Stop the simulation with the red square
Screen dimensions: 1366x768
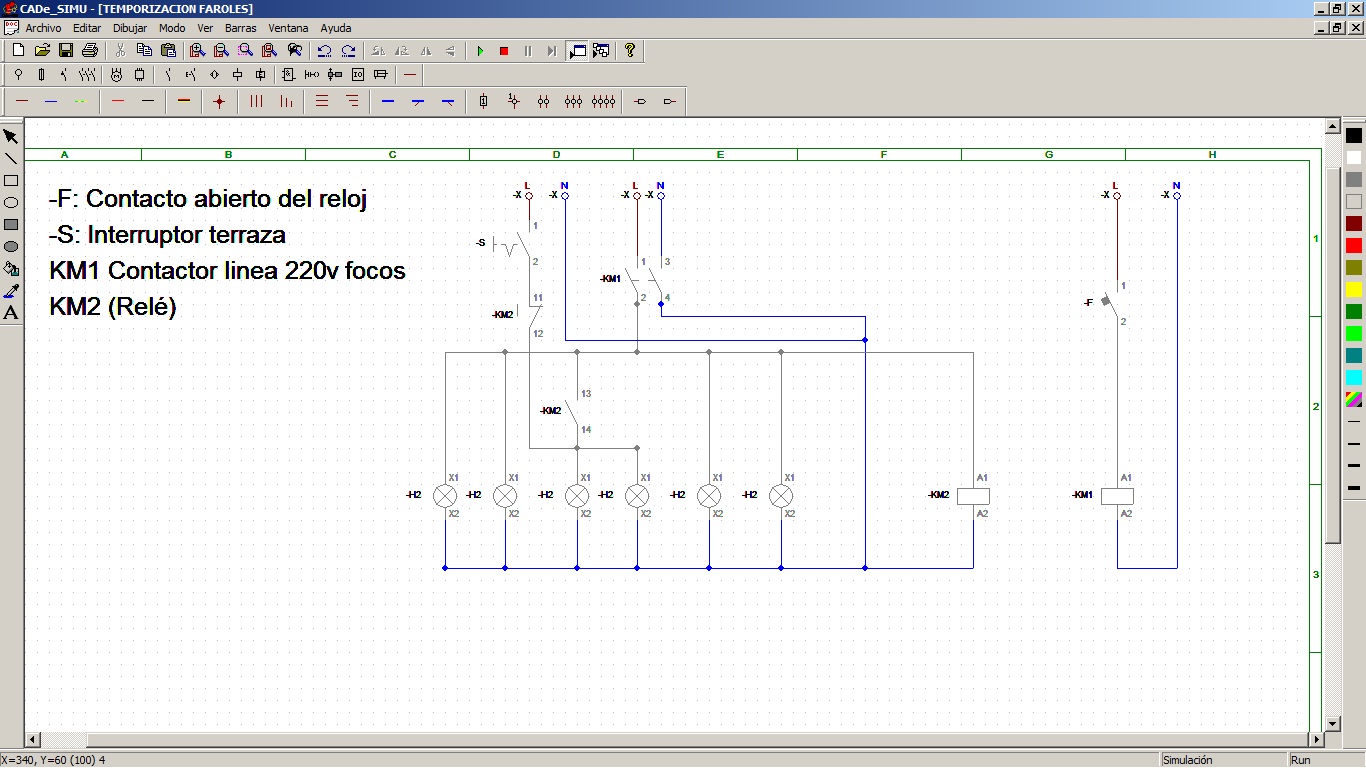coord(504,51)
